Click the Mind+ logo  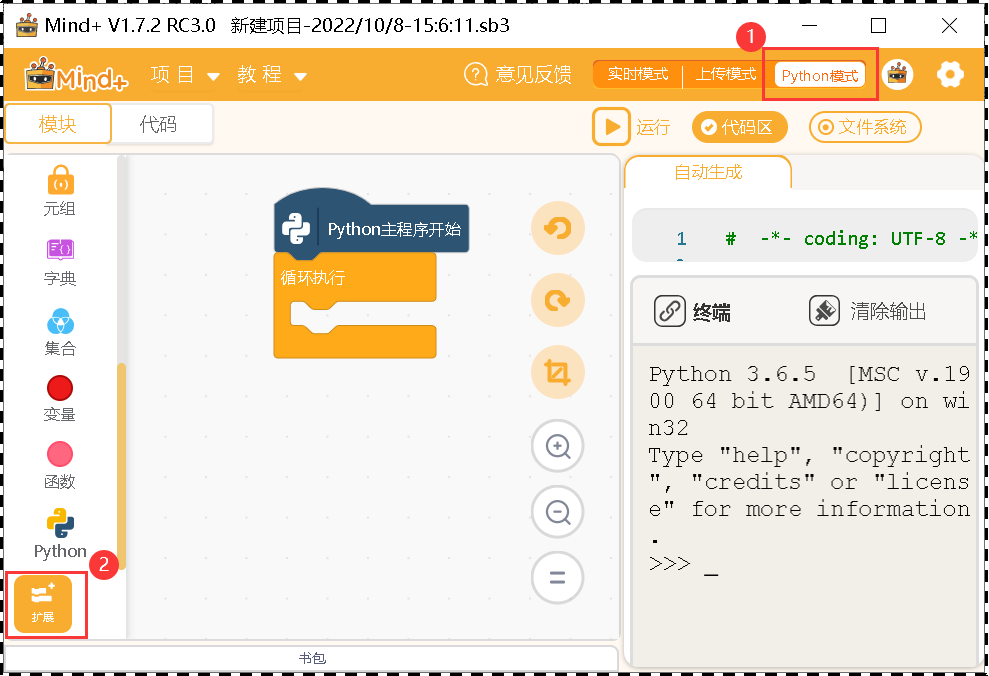tap(76, 76)
